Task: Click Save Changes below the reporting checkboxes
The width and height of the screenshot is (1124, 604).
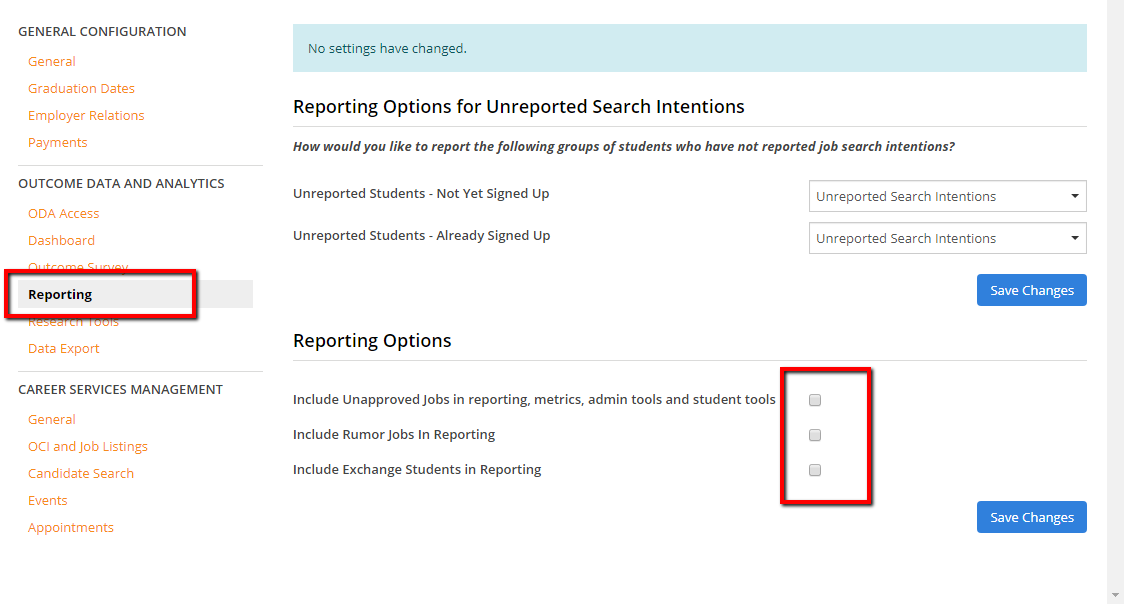Action: click(1031, 518)
